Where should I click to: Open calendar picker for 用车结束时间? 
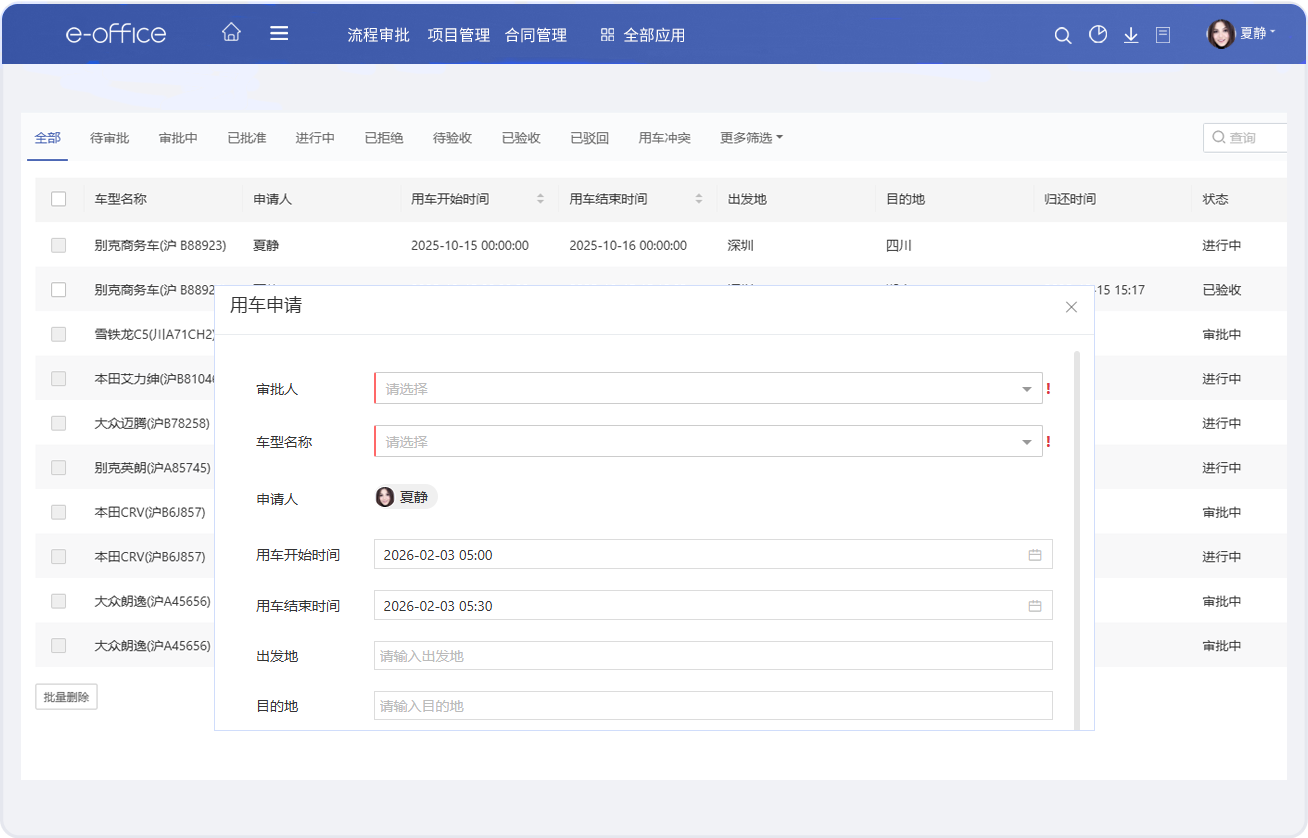1035,606
